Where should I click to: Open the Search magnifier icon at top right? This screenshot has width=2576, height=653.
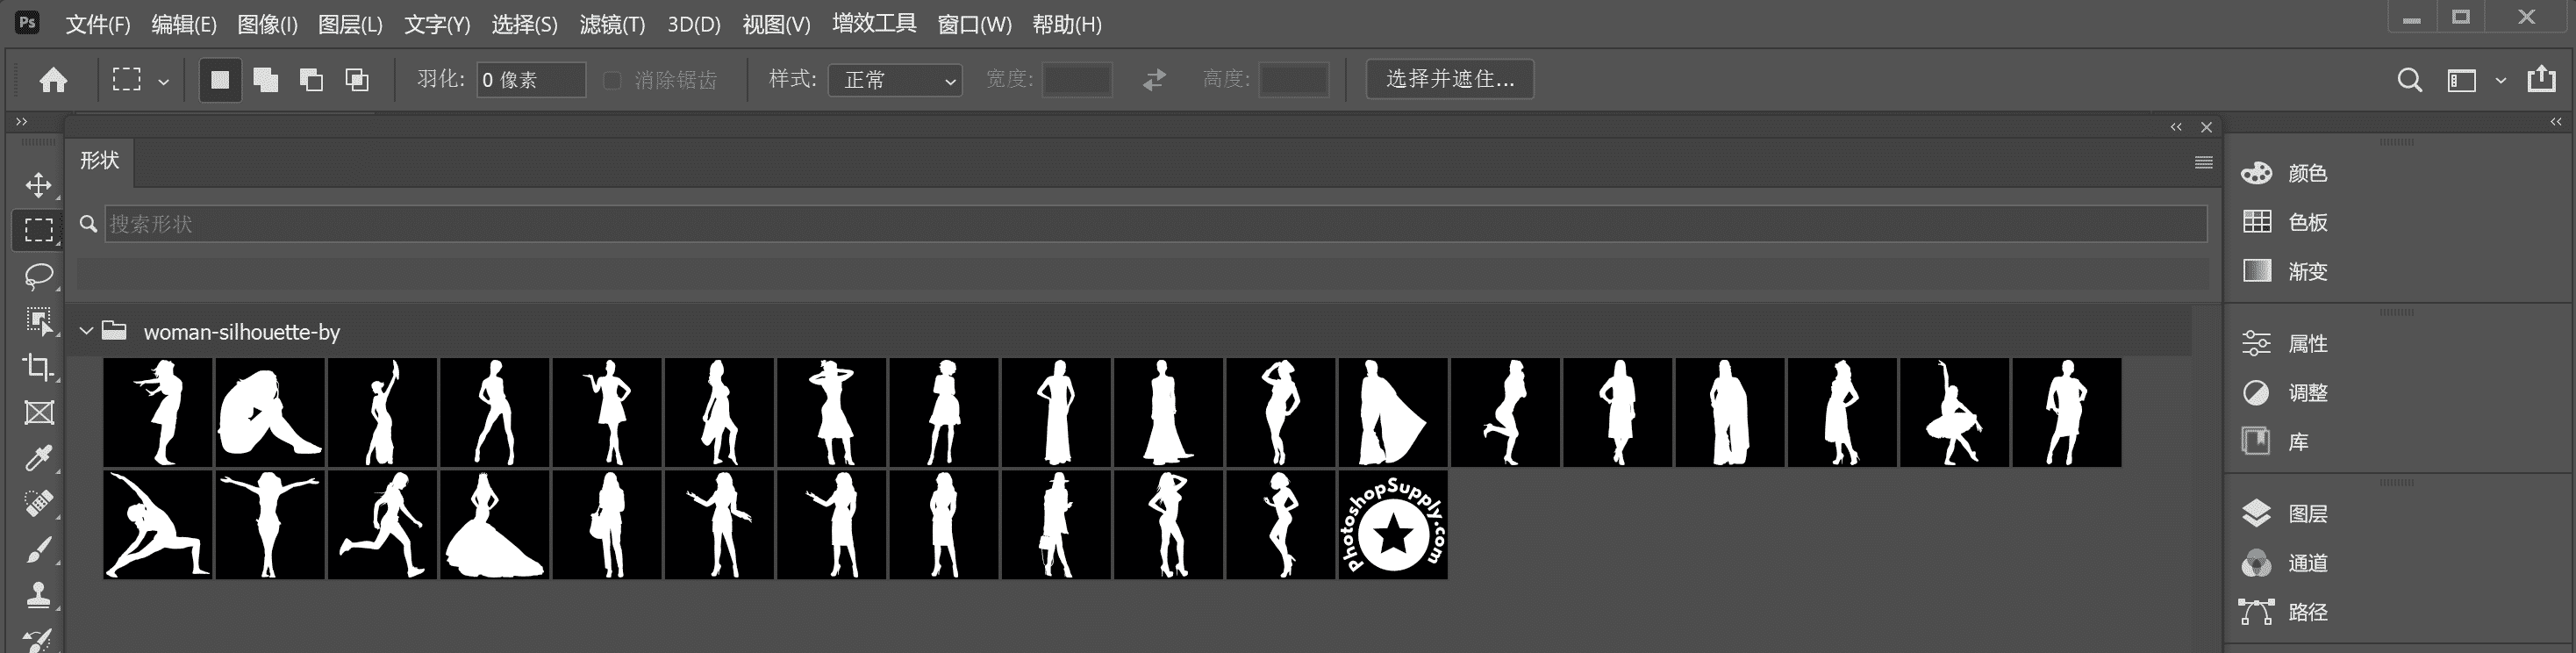[x=2409, y=80]
